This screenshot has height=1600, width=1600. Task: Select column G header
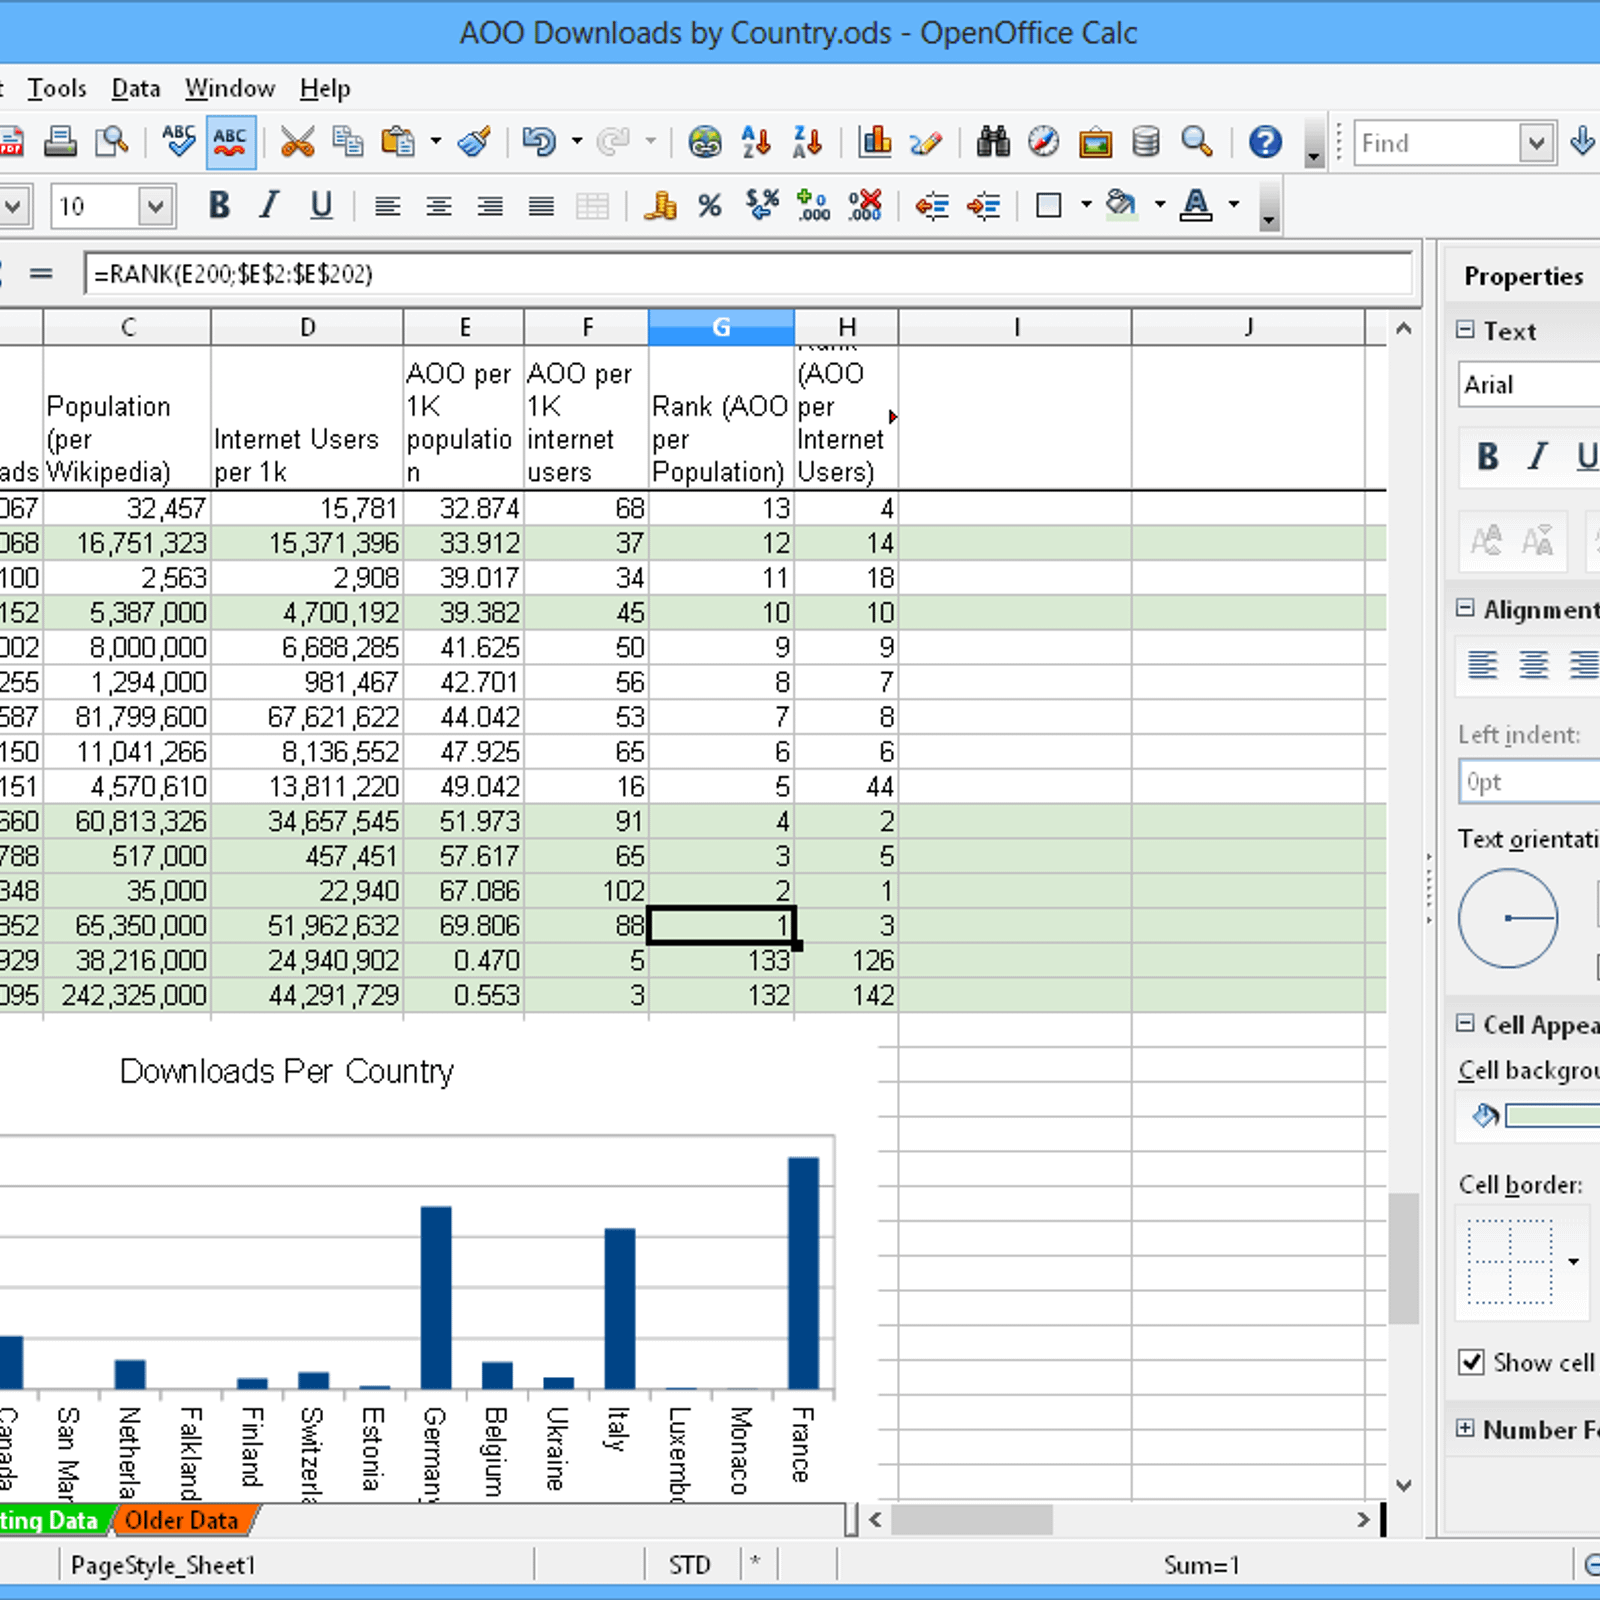721,327
